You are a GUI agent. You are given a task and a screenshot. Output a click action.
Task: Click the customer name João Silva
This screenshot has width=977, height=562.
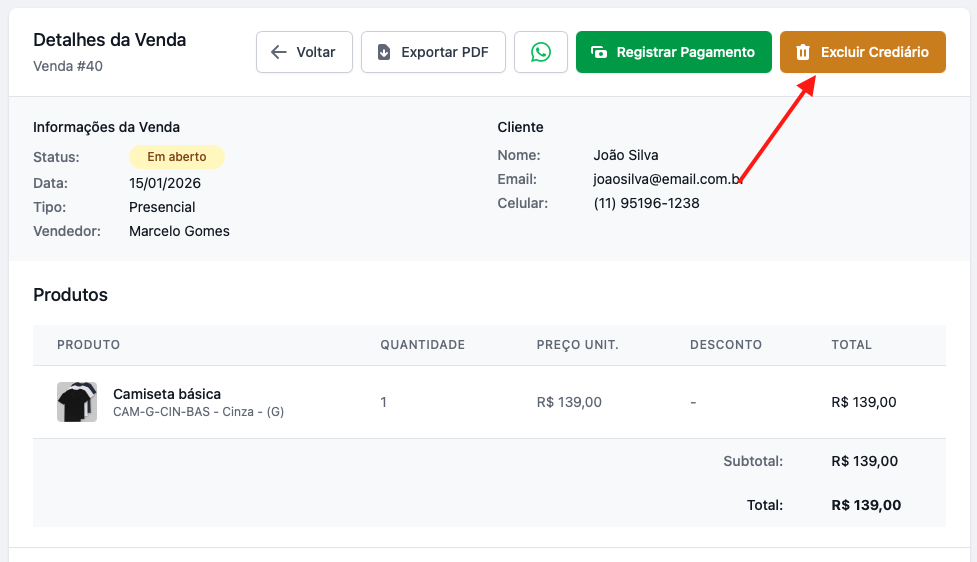coord(625,155)
